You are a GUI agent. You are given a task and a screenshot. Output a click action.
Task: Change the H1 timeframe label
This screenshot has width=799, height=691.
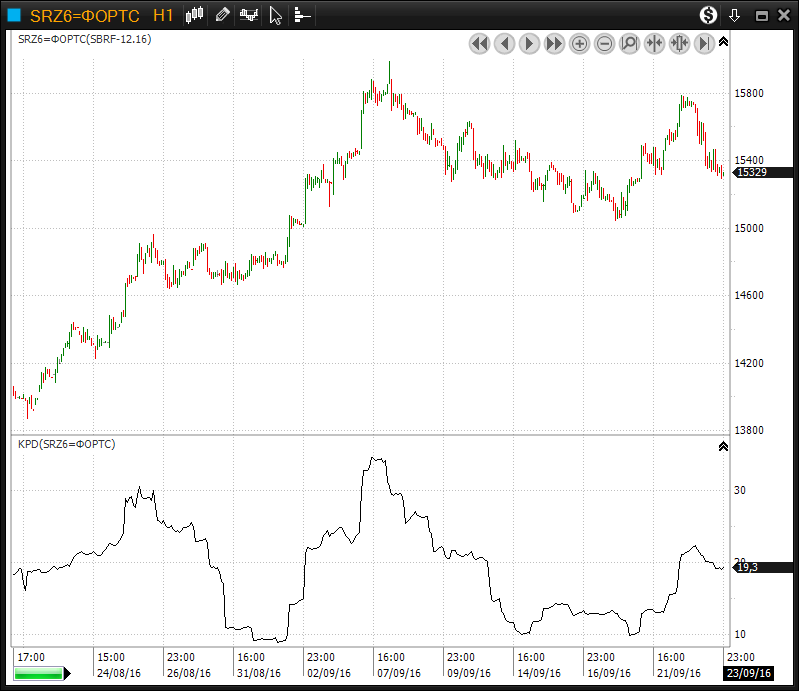click(x=164, y=15)
